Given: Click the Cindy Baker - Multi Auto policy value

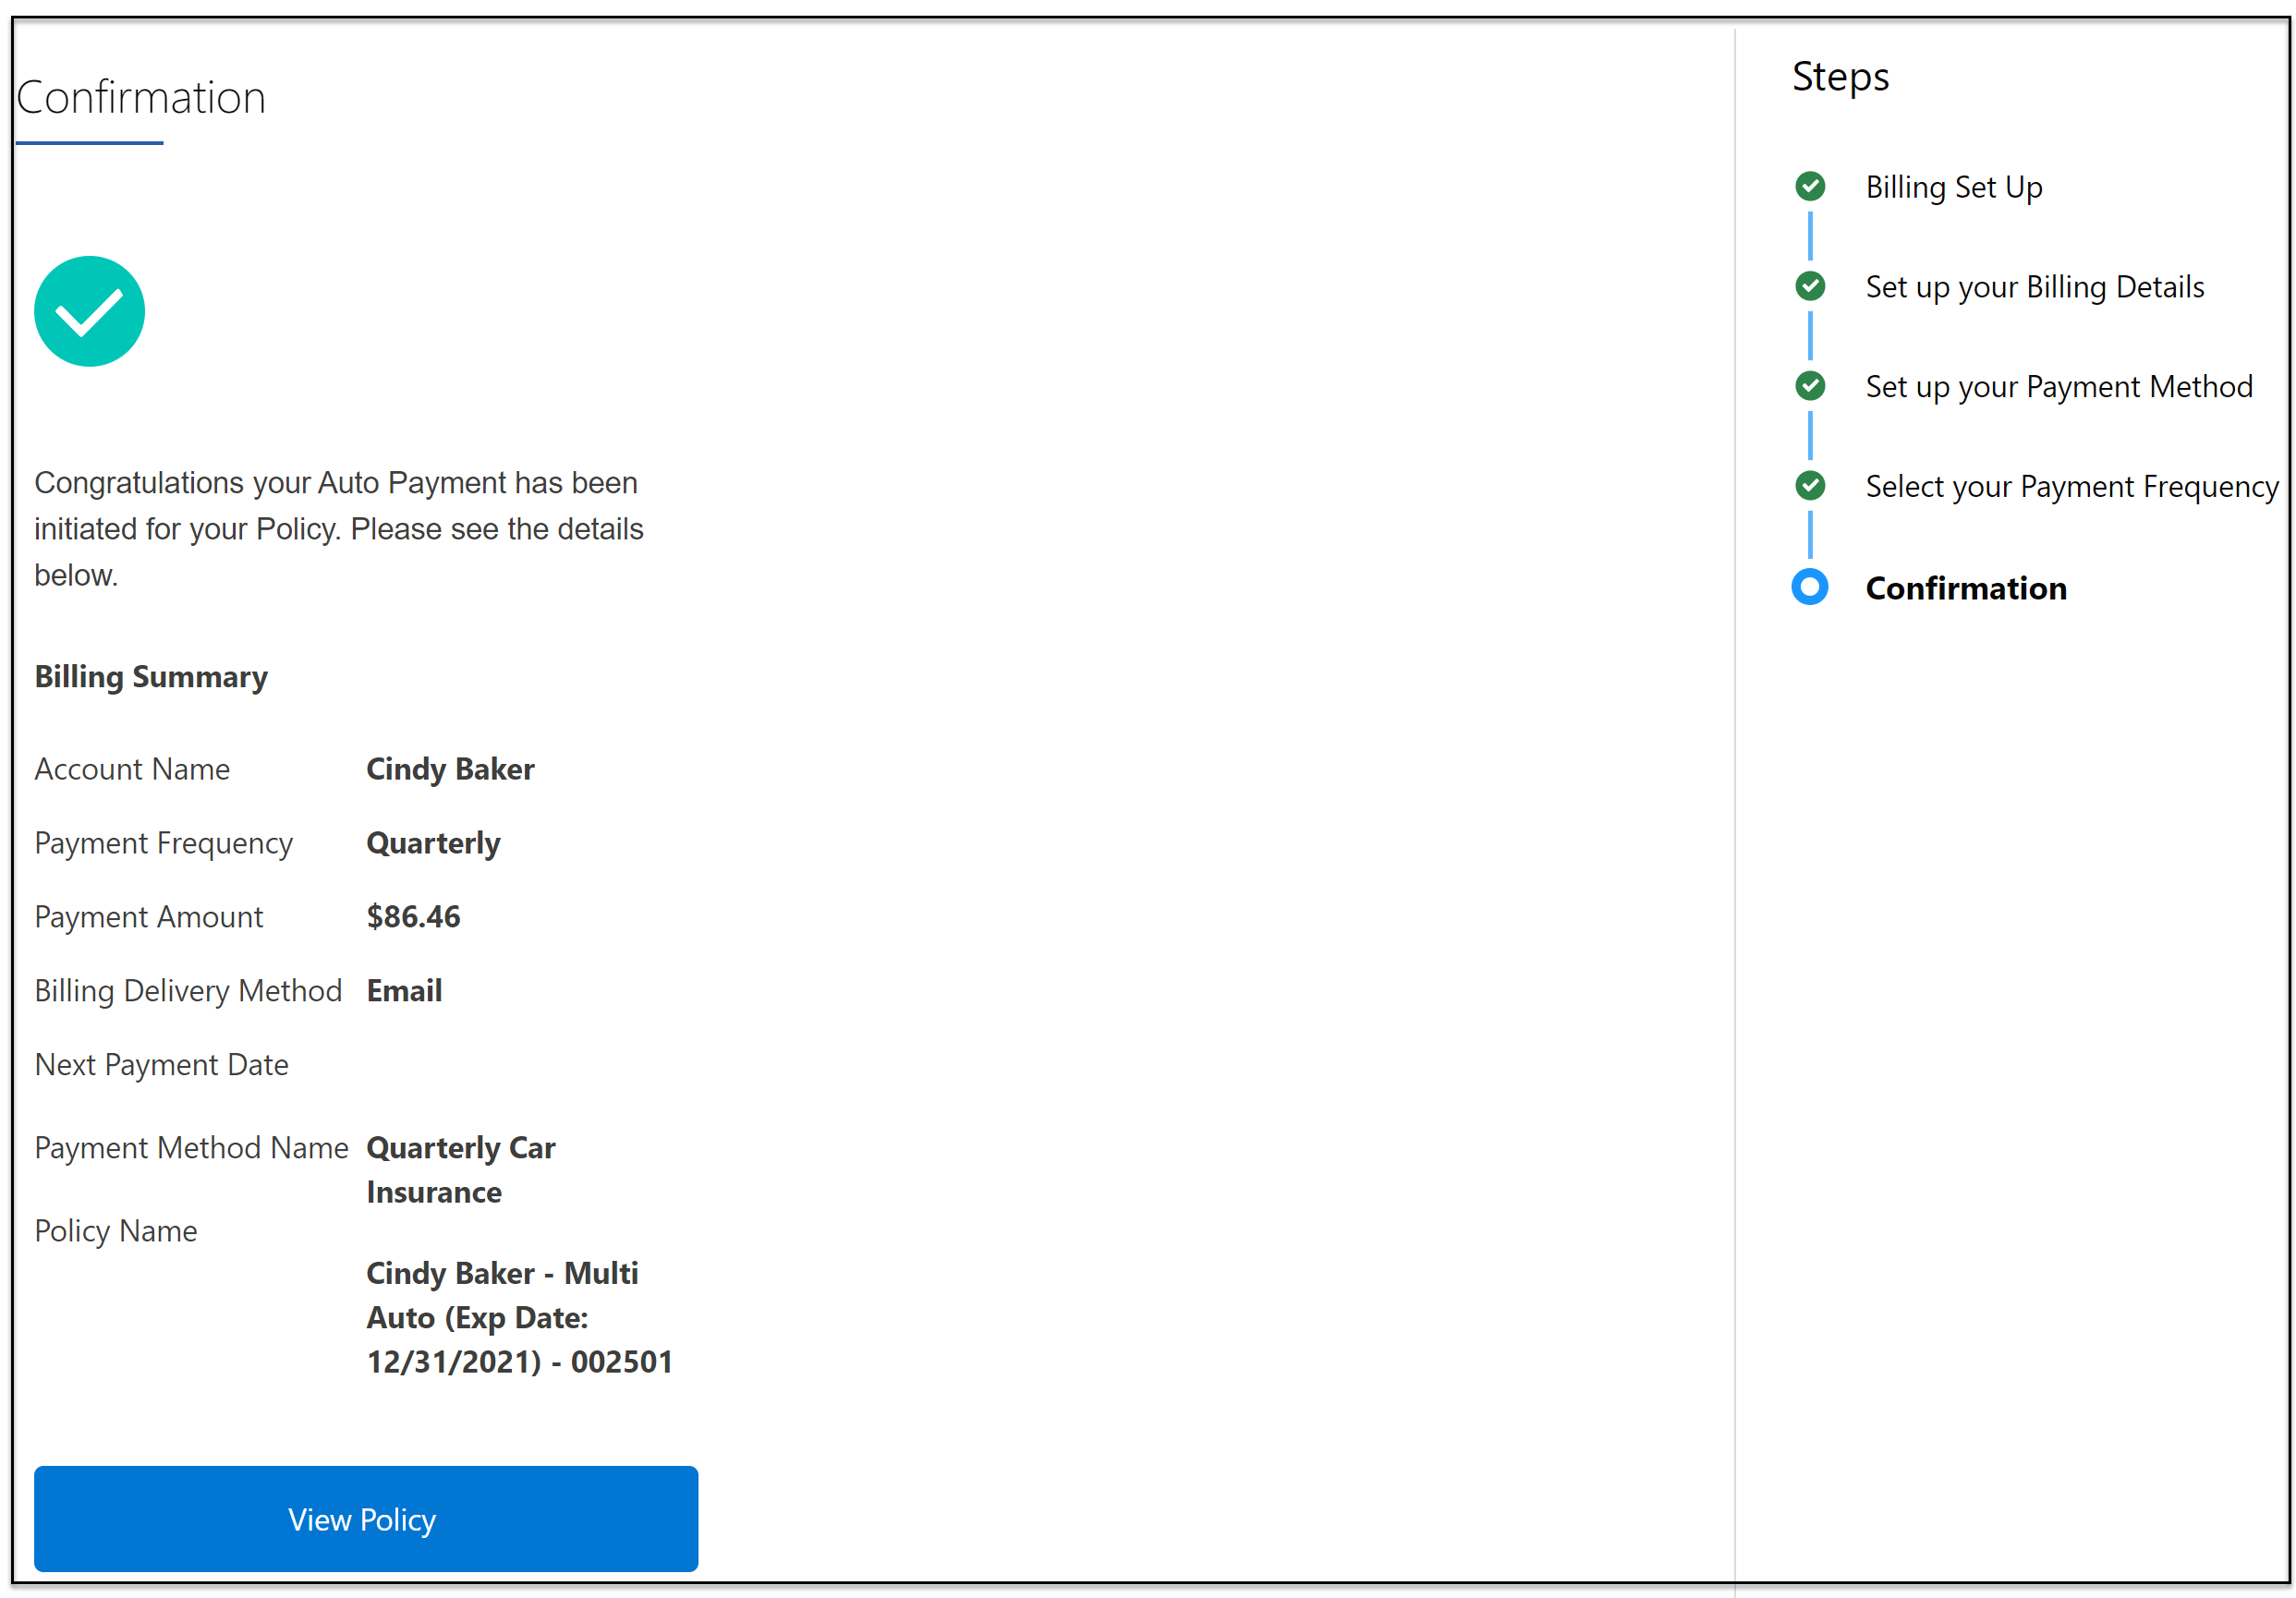Looking at the screenshot, I should [519, 1317].
